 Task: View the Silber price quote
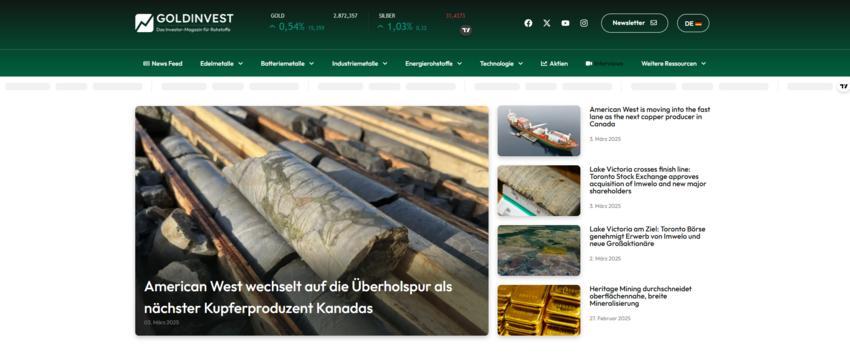(x=422, y=22)
